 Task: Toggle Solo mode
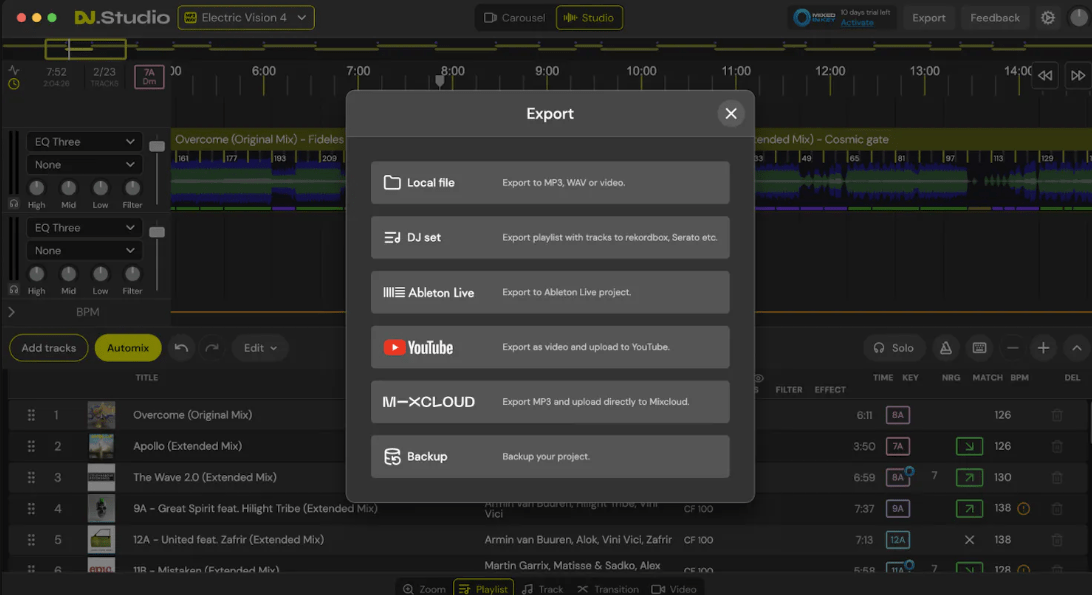[x=894, y=348]
